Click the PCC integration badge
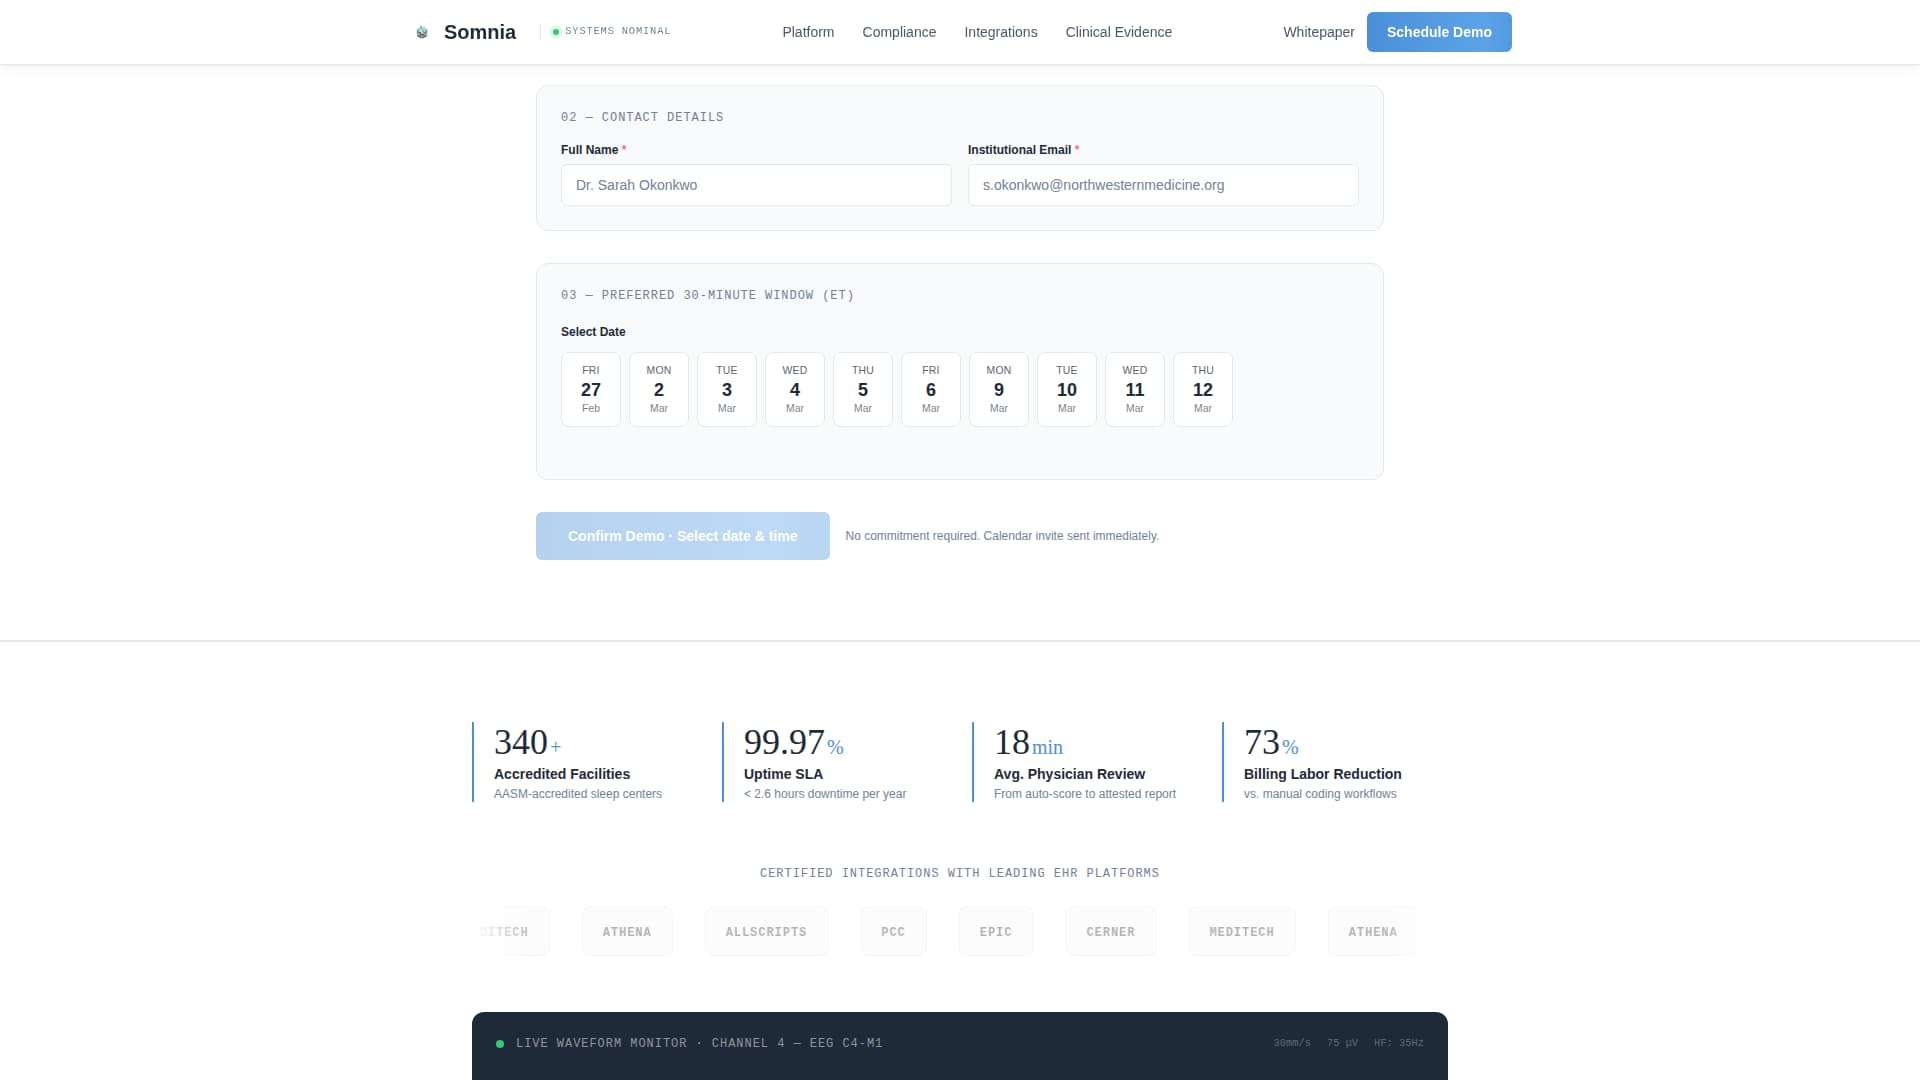The width and height of the screenshot is (1920, 1080). click(893, 931)
